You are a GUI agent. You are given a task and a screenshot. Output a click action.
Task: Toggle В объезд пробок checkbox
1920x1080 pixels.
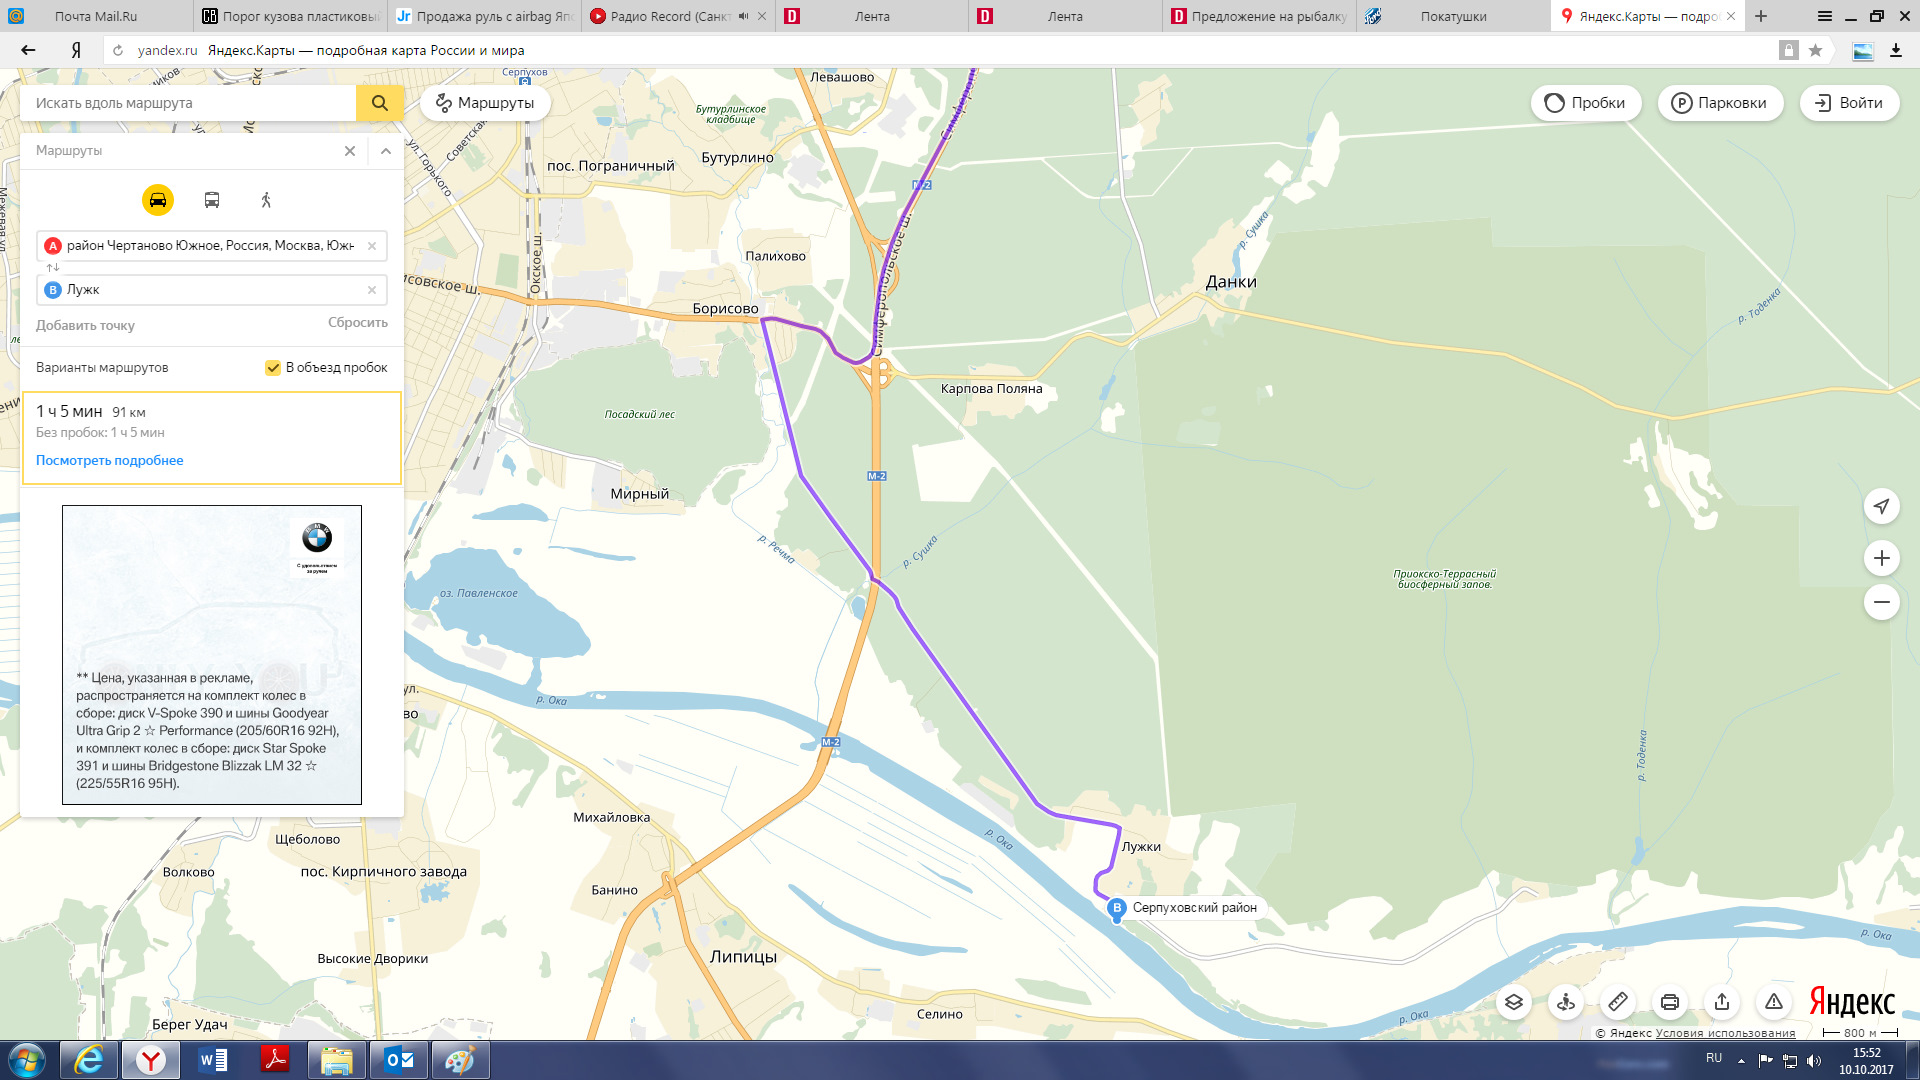click(272, 368)
